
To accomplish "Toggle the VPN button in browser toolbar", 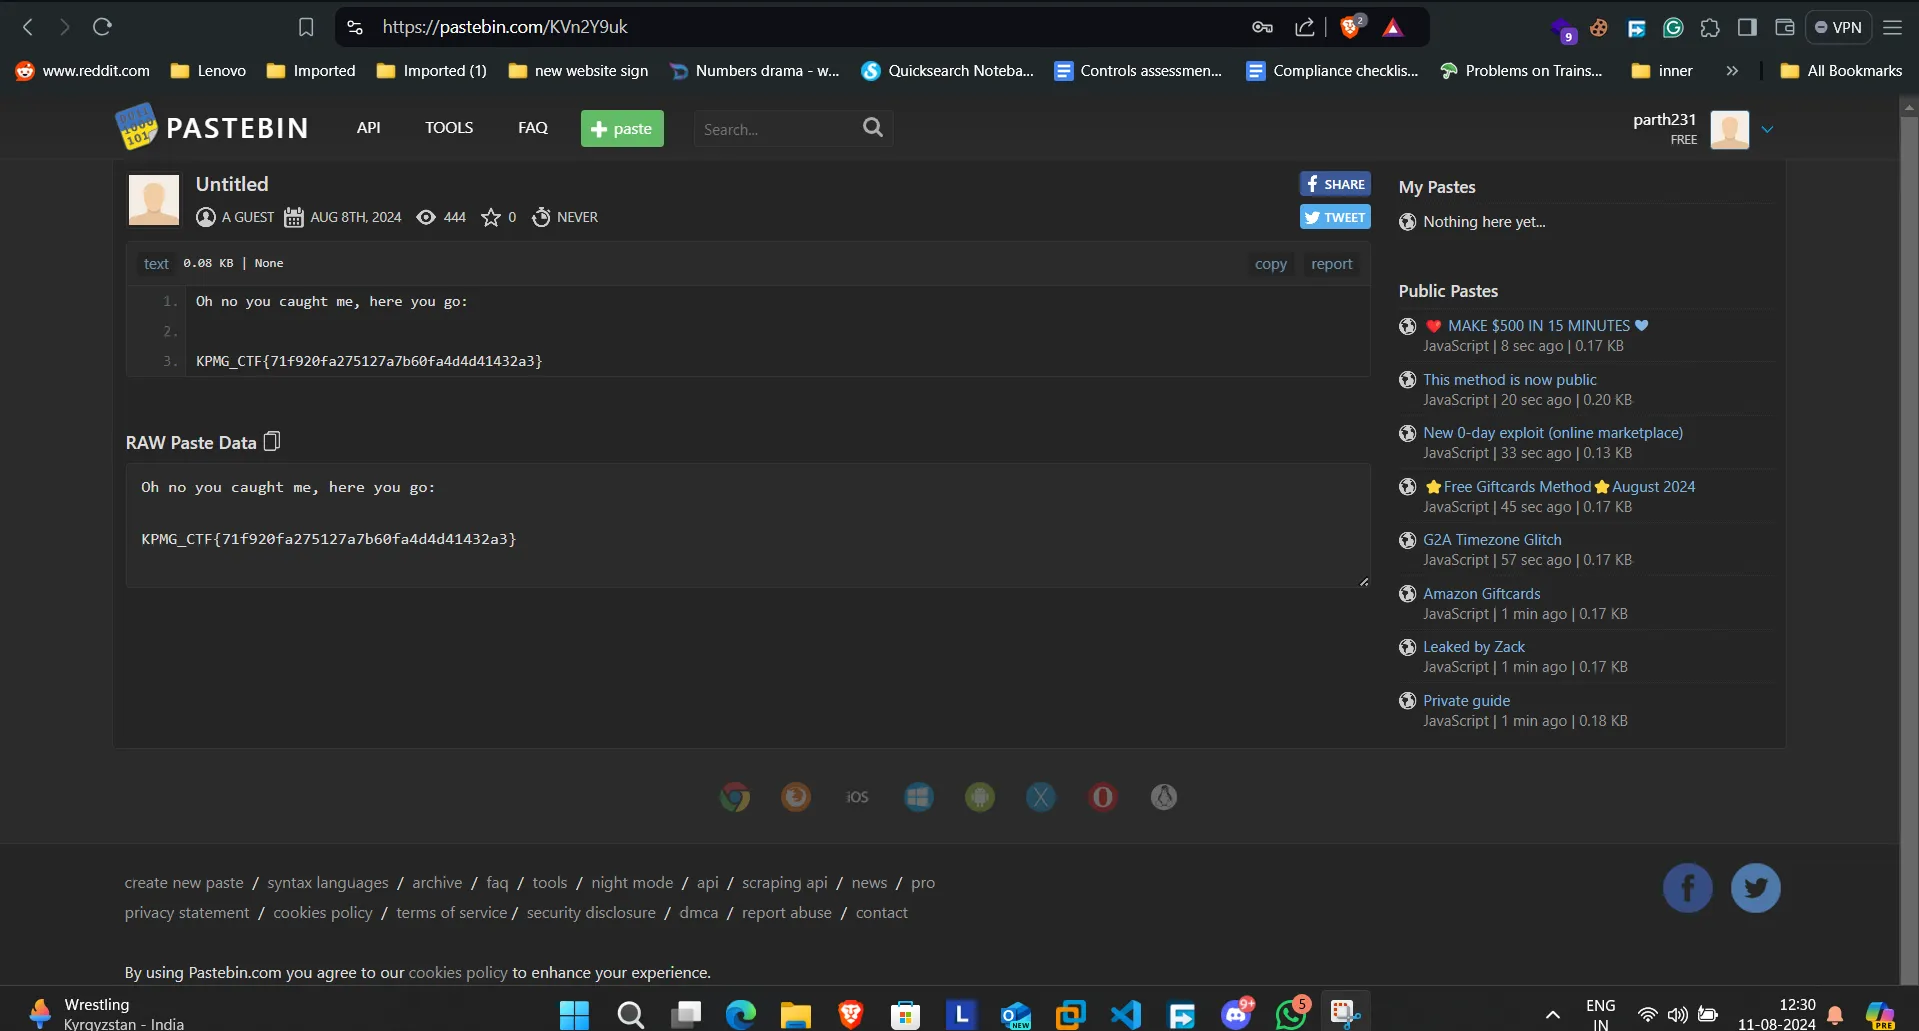I will click(1838, 27).
